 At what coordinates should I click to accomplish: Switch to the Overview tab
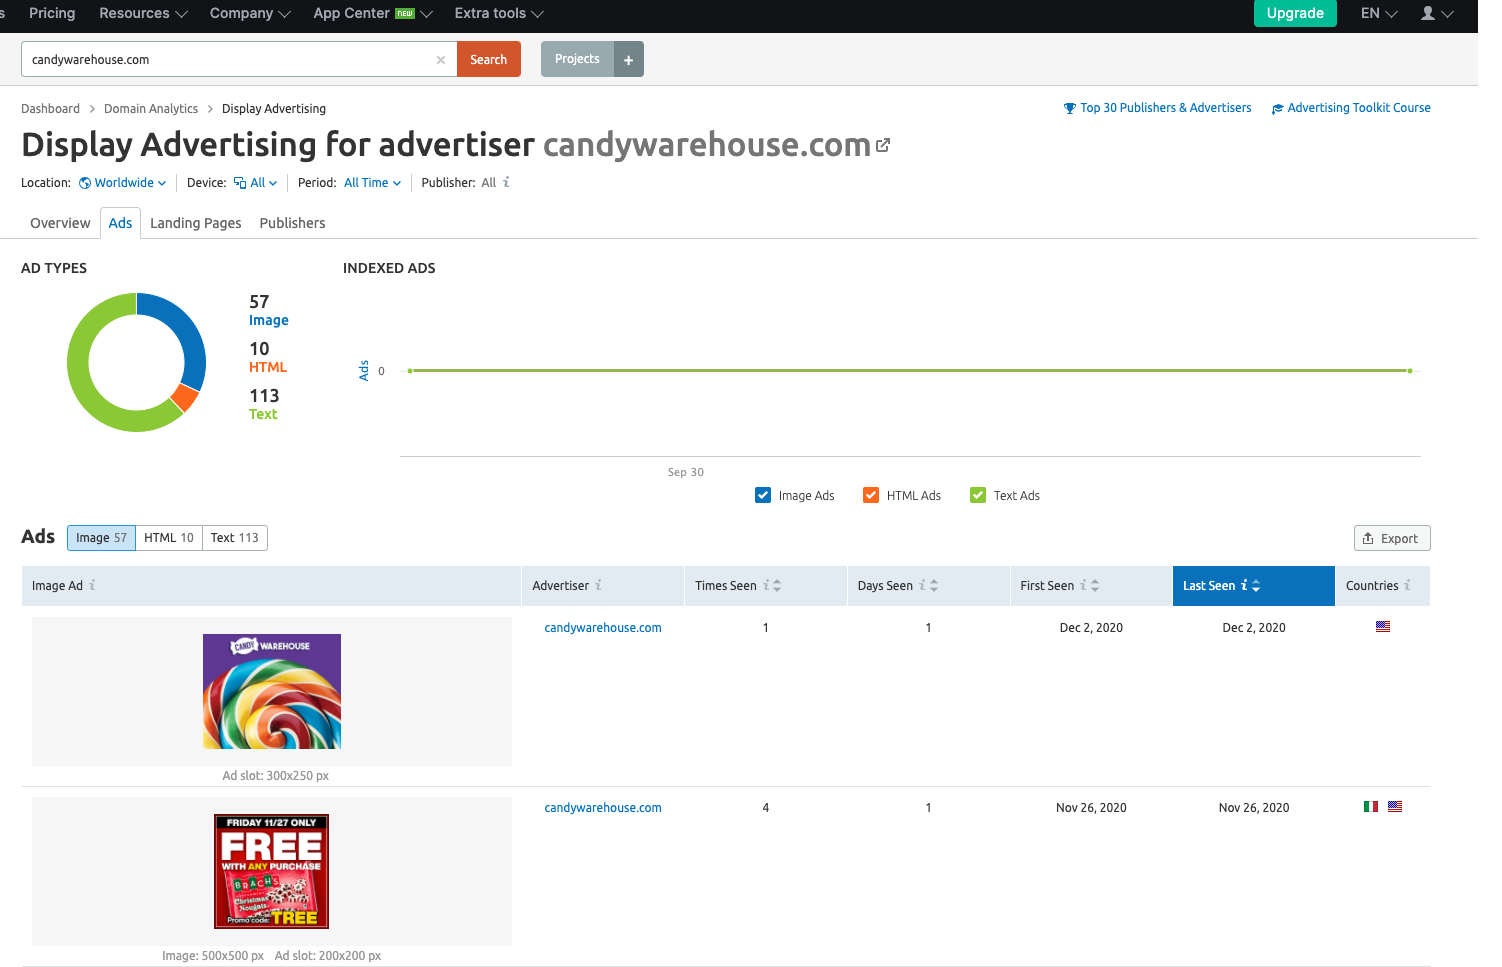tap(60, 223)
